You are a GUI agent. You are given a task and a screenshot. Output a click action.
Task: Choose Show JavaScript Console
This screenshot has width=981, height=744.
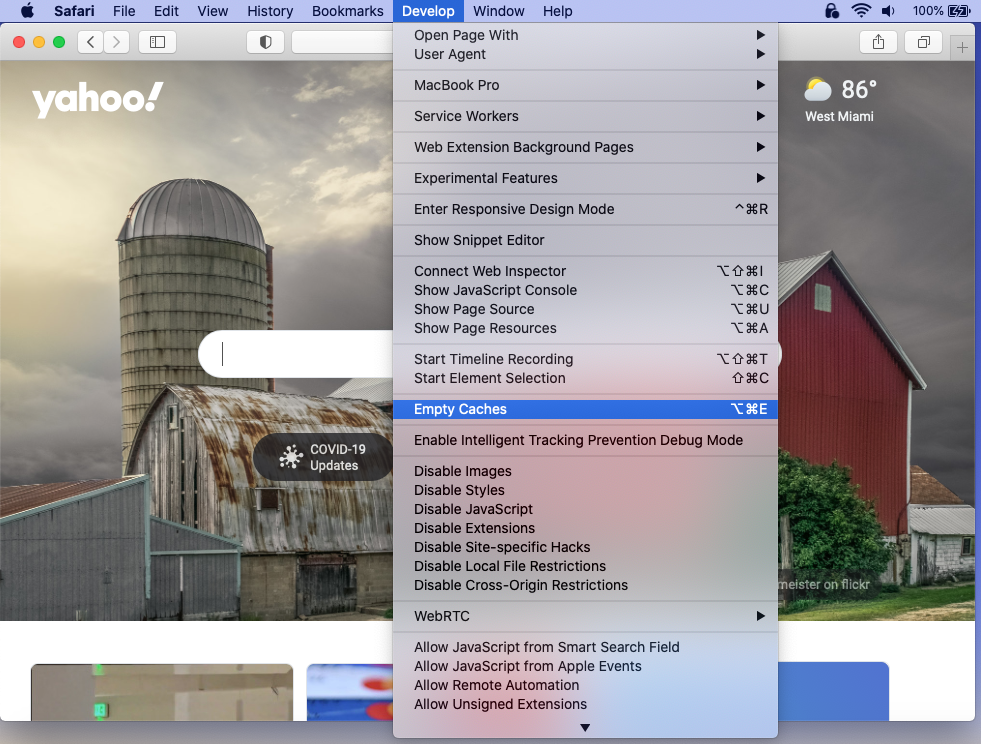(x=585, y=290)
